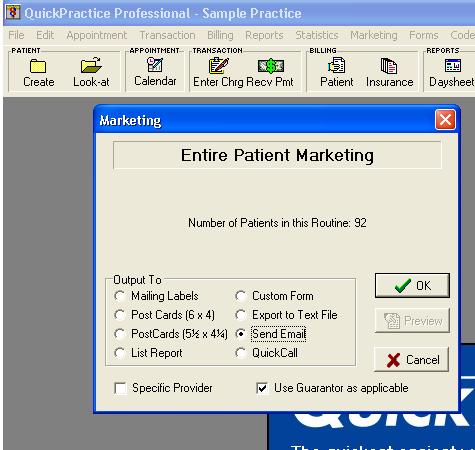Click the Output To group label
475x450 pixels.
pyautogui.click(x=137, y=280)
